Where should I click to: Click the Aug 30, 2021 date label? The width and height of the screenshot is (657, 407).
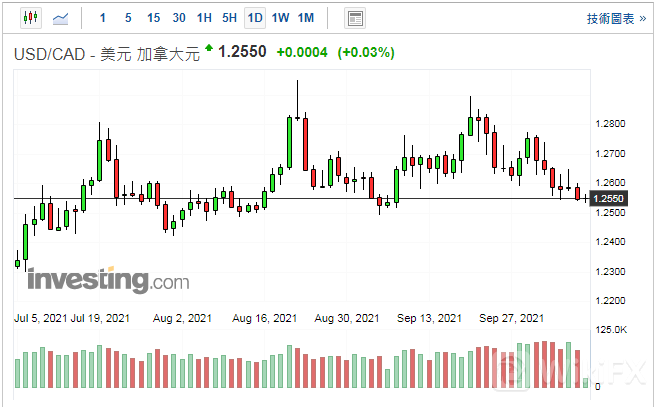pyautogui.click(x=347, y=319)
